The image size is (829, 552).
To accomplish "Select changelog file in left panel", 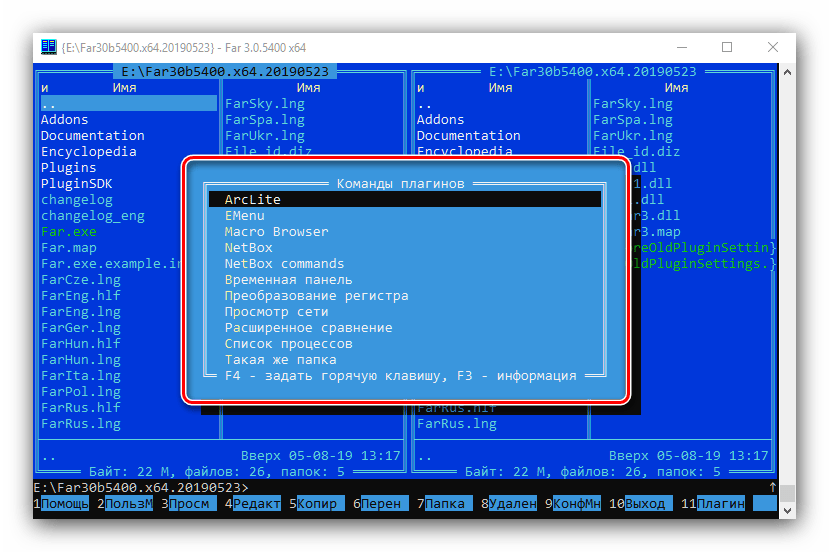I will click(77, 199).
